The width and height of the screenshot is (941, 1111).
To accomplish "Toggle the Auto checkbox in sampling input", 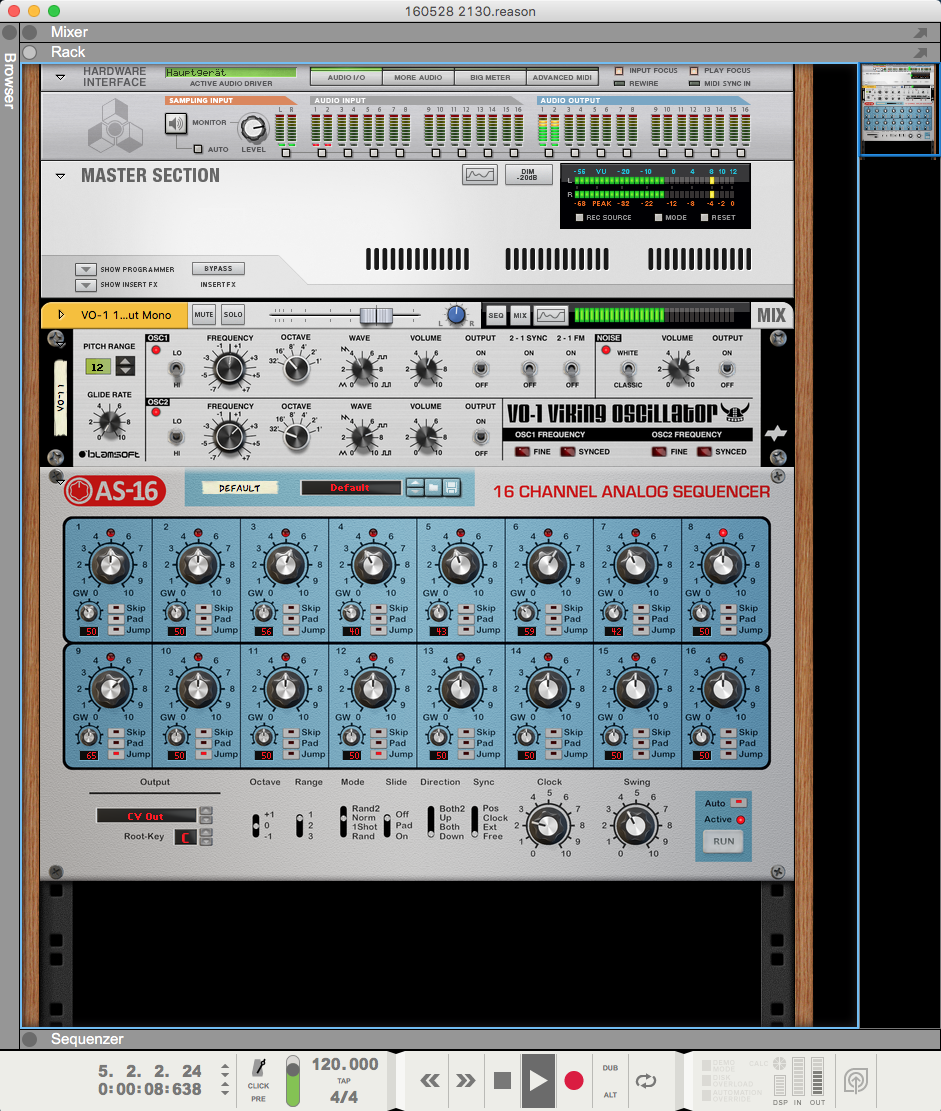I will [x=198, y=149].
